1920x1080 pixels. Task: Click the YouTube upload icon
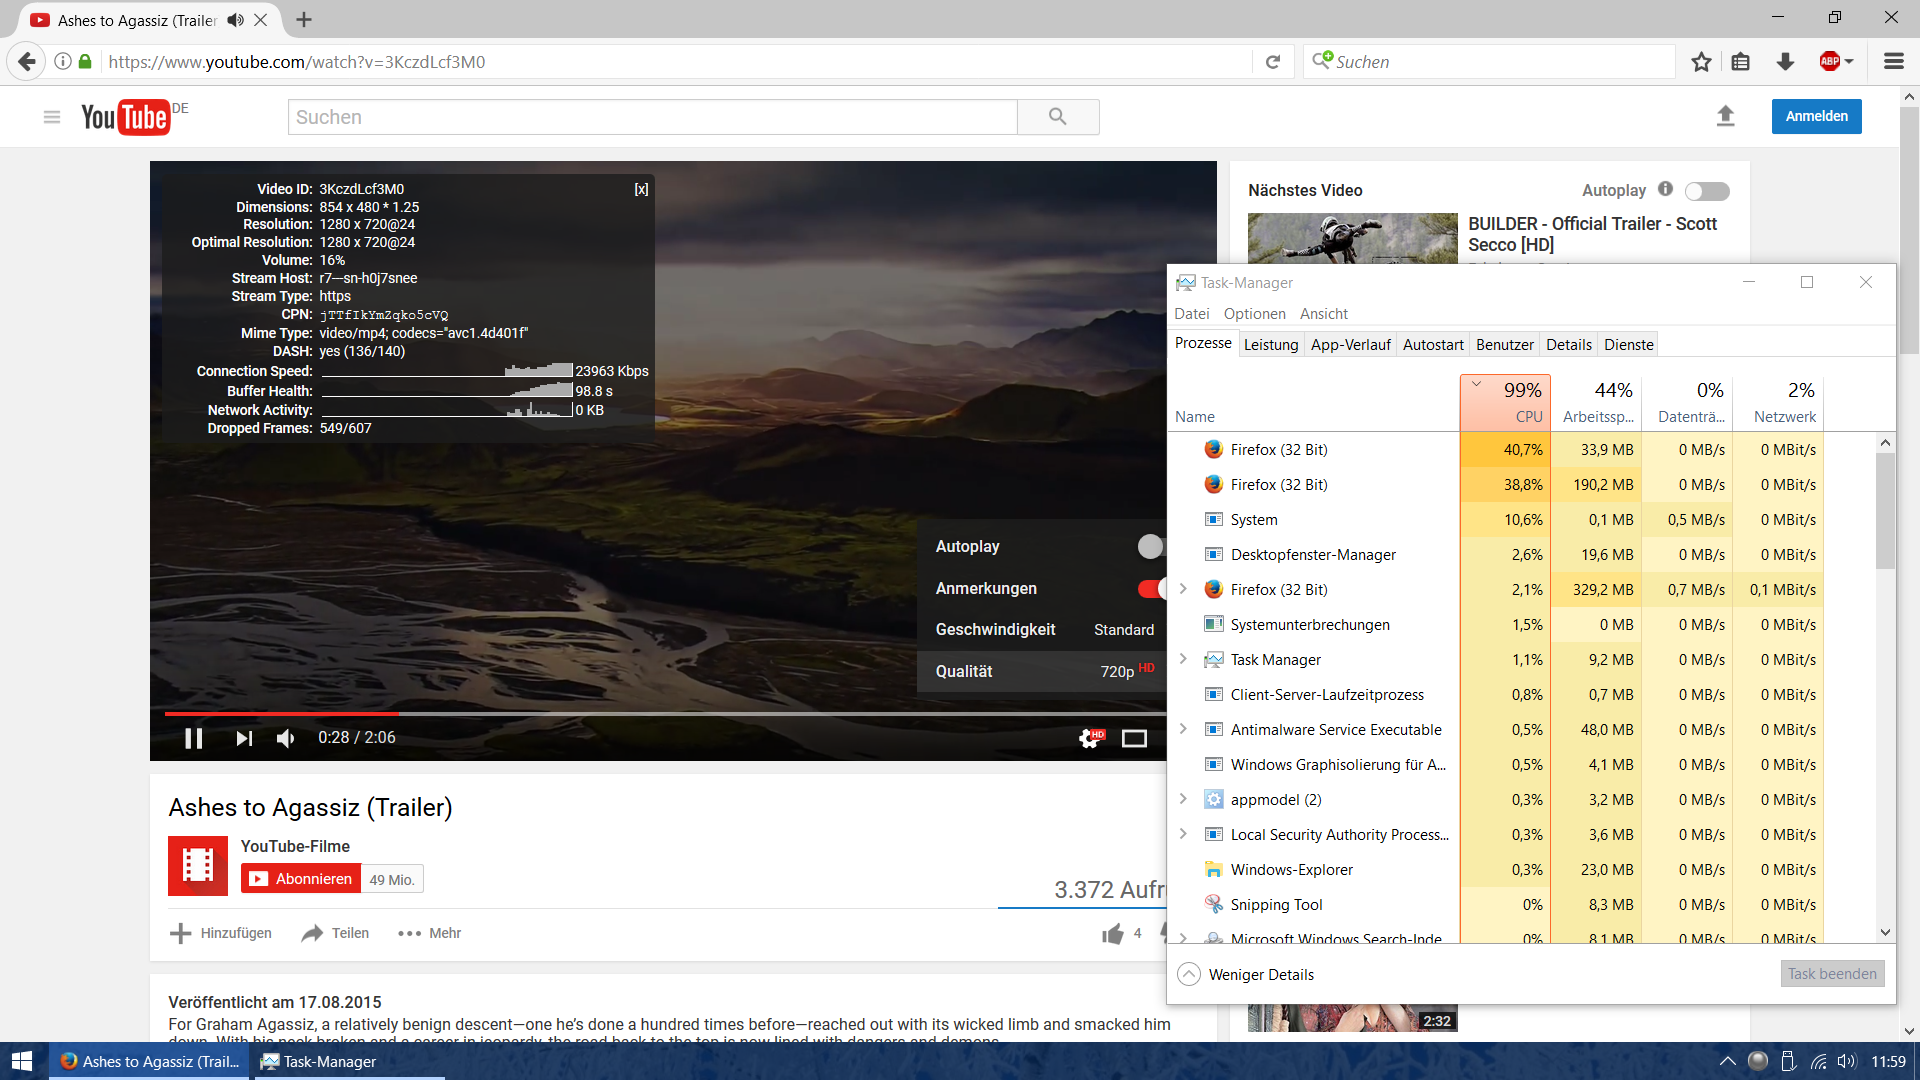tap(1725, 116)
